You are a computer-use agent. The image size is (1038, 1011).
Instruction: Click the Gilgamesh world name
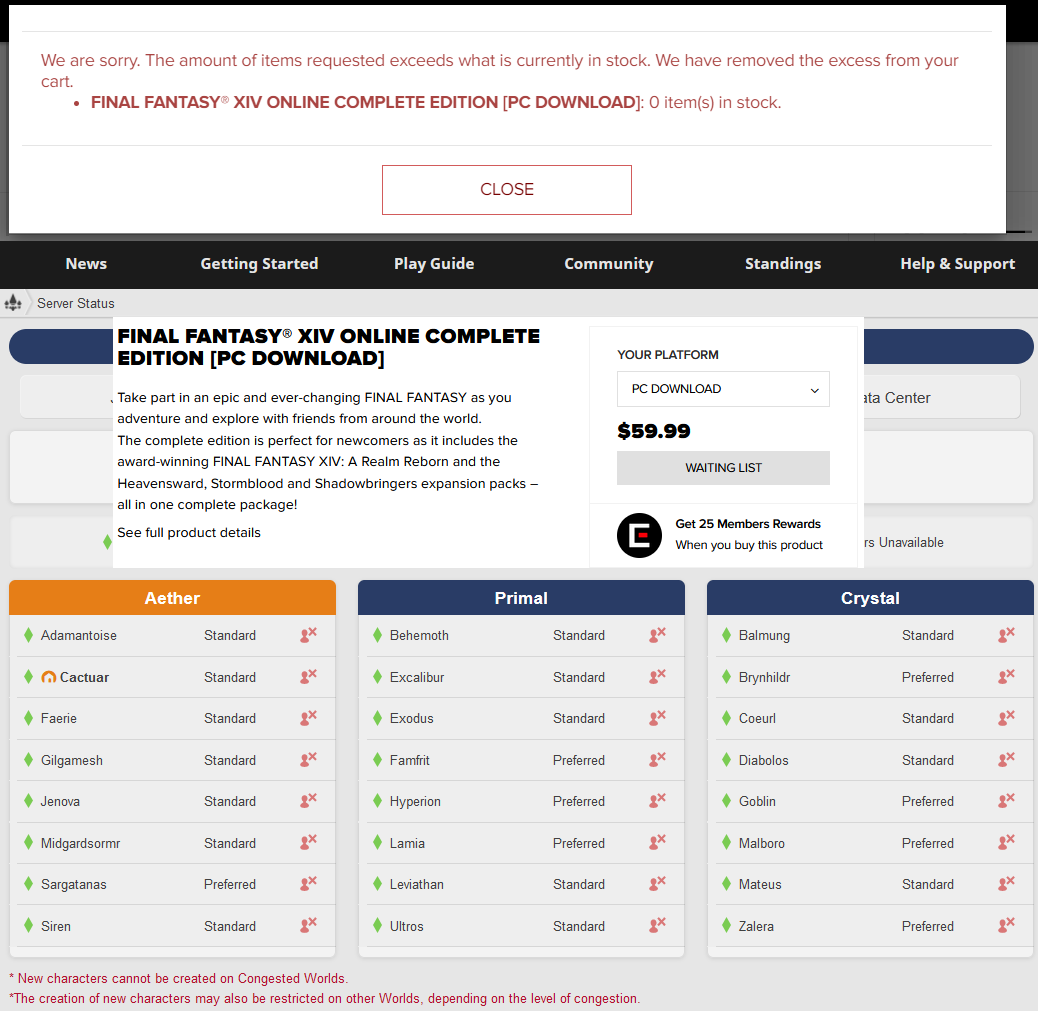point(71,760)
